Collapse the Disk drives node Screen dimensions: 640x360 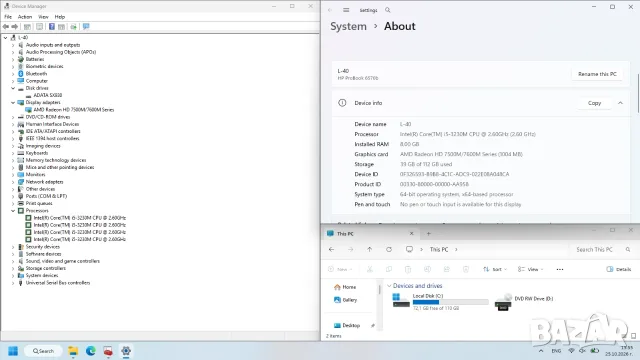(13, 88)
